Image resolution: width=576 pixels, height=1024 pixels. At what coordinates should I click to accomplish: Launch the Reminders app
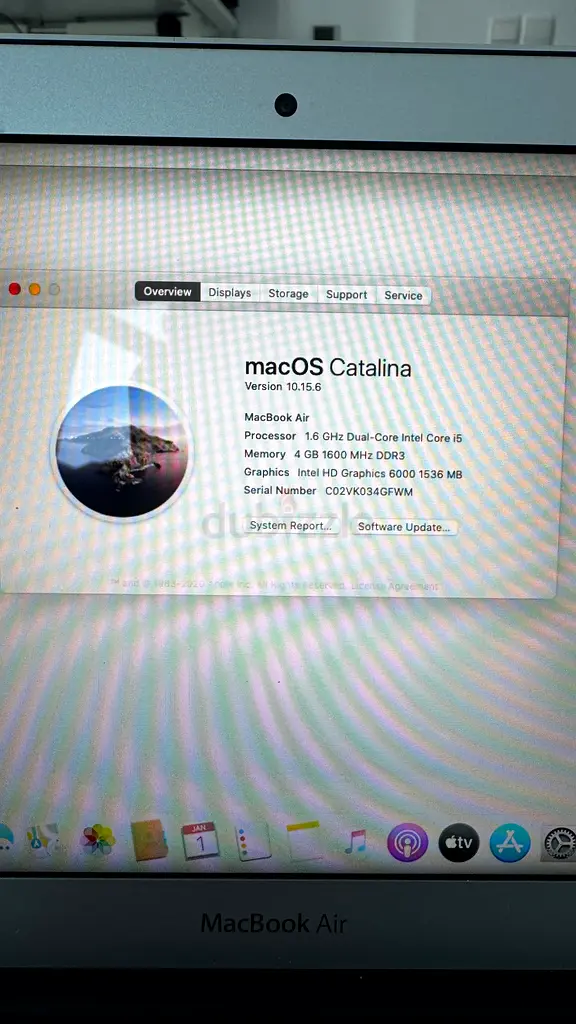253,841
